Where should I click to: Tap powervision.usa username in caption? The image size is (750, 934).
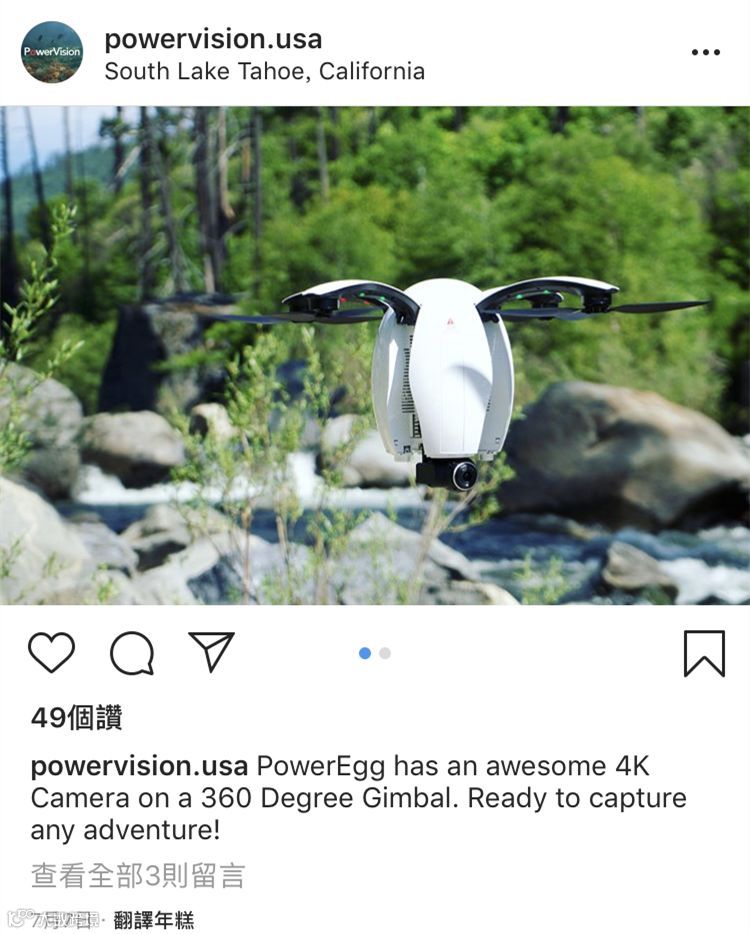139,766
